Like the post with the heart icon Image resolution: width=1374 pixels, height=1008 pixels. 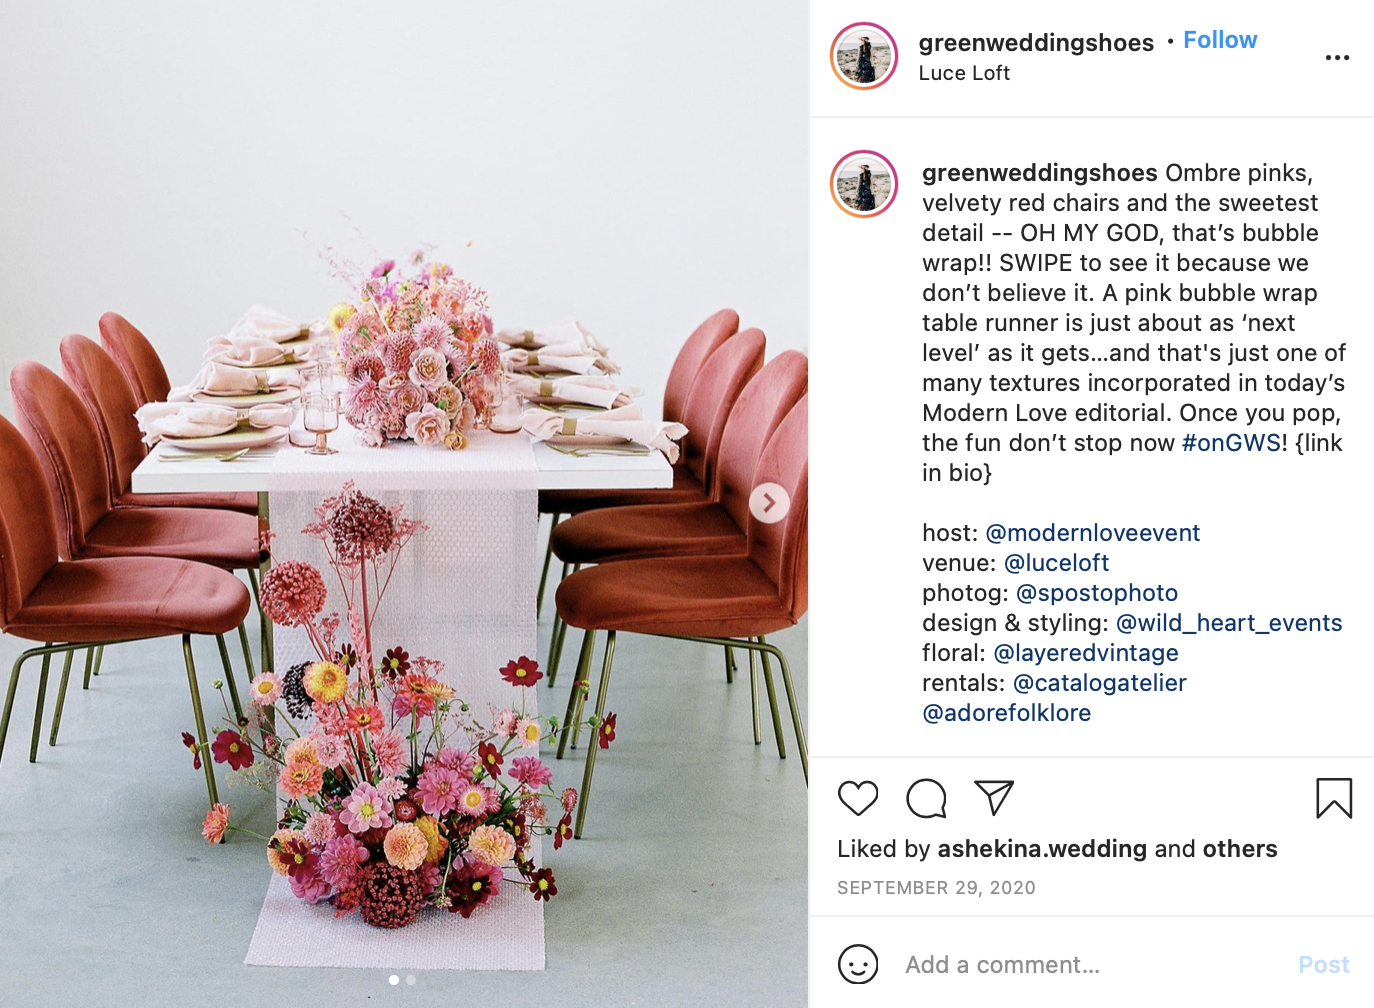(x=858, y=798)
